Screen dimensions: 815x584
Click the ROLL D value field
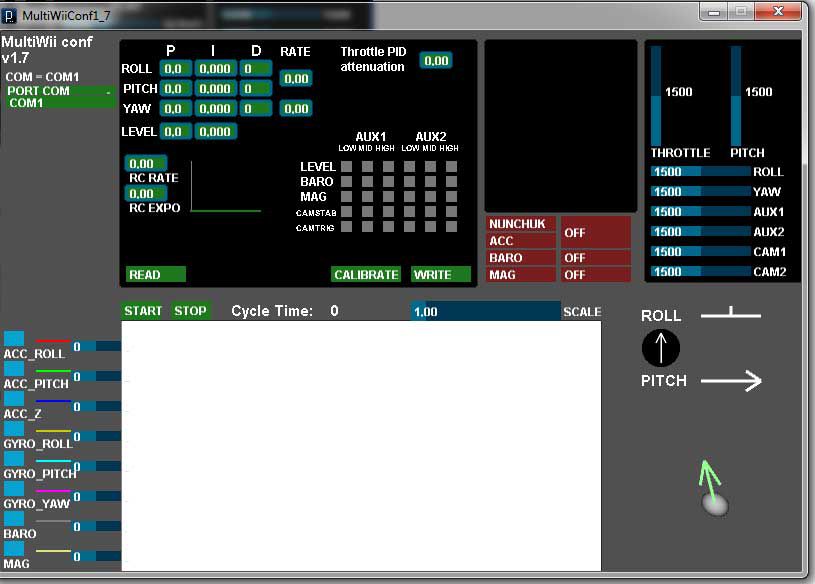255,69
